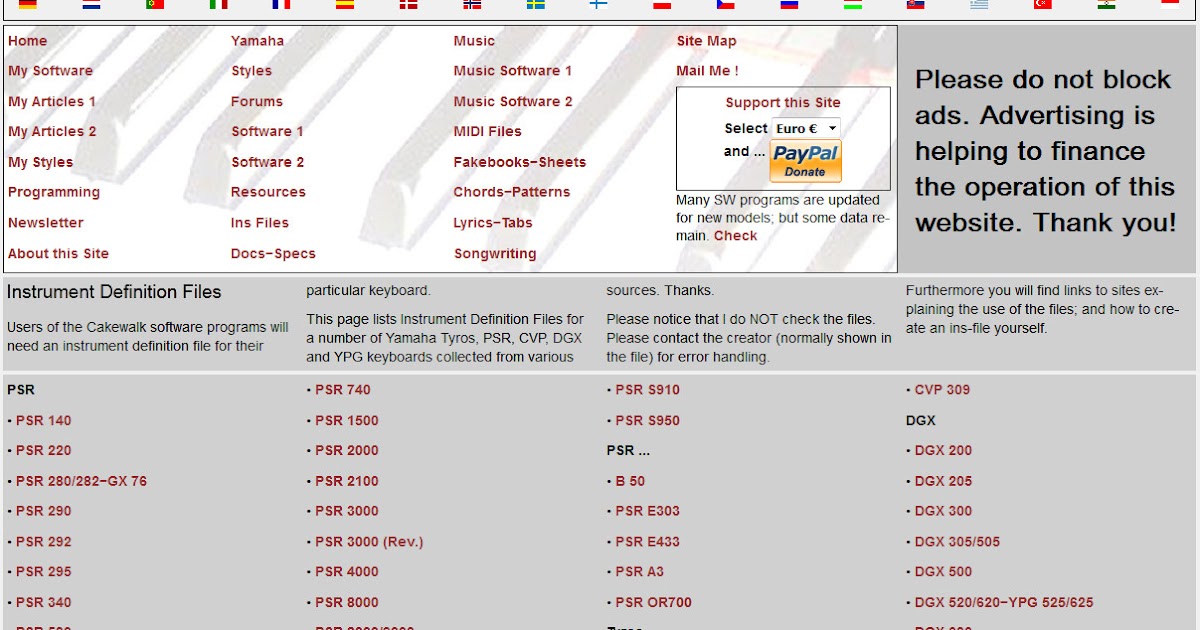Open the Resources page
Image resolution: width=1200 pixels, height=630 pixels.
[x=268, y=192]
